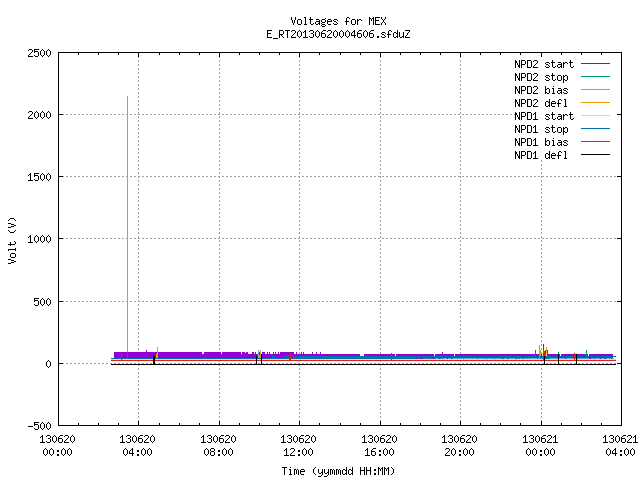The image size is (640, 480).
Task: Click the green NPD2 stop legend line
Action: click(595, 77)
